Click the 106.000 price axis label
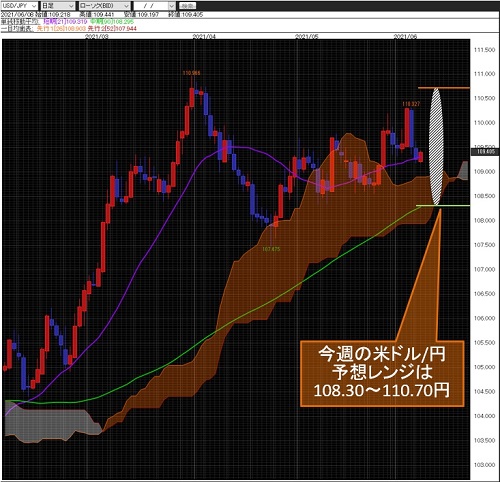This screenshot has height=482, width=500. pyautogui.click(x=485, y=318)
